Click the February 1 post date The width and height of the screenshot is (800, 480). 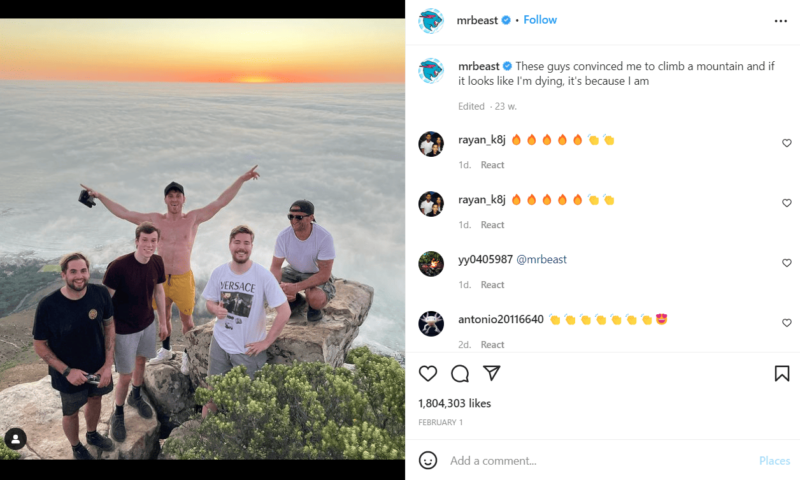tap(441, 423)
